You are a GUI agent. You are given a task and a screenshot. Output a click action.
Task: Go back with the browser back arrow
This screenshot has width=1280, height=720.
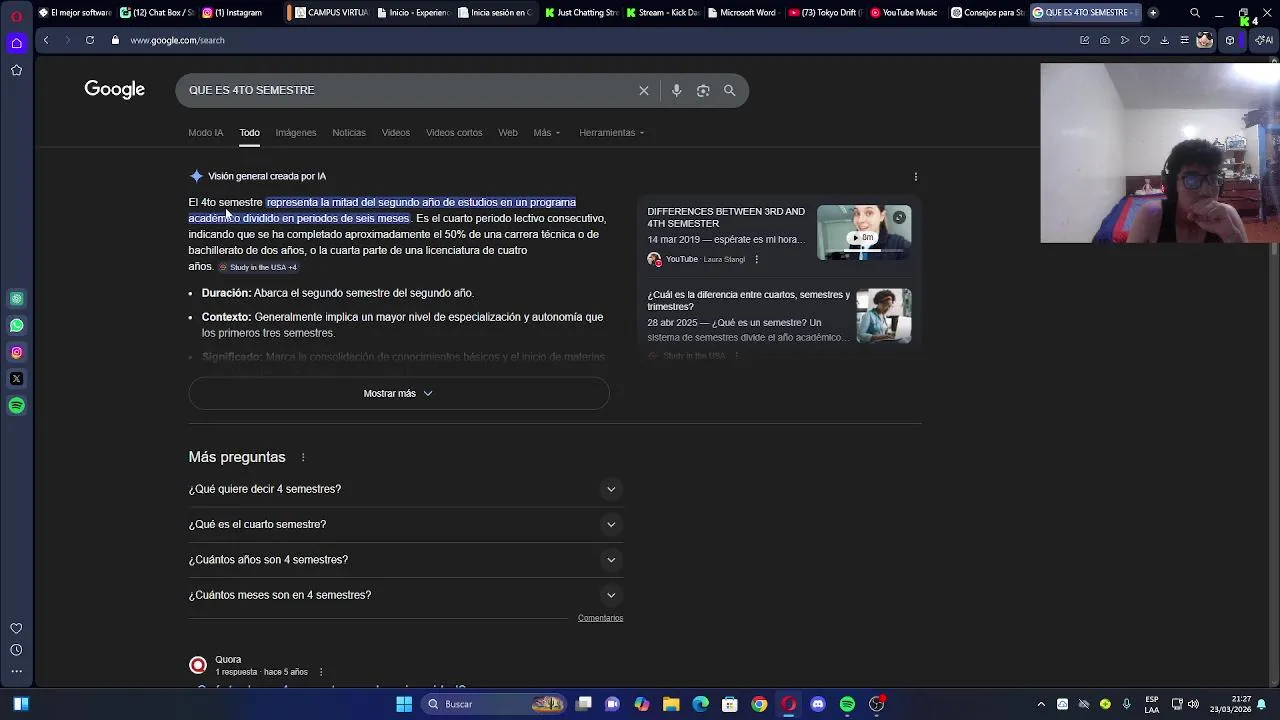46,40
